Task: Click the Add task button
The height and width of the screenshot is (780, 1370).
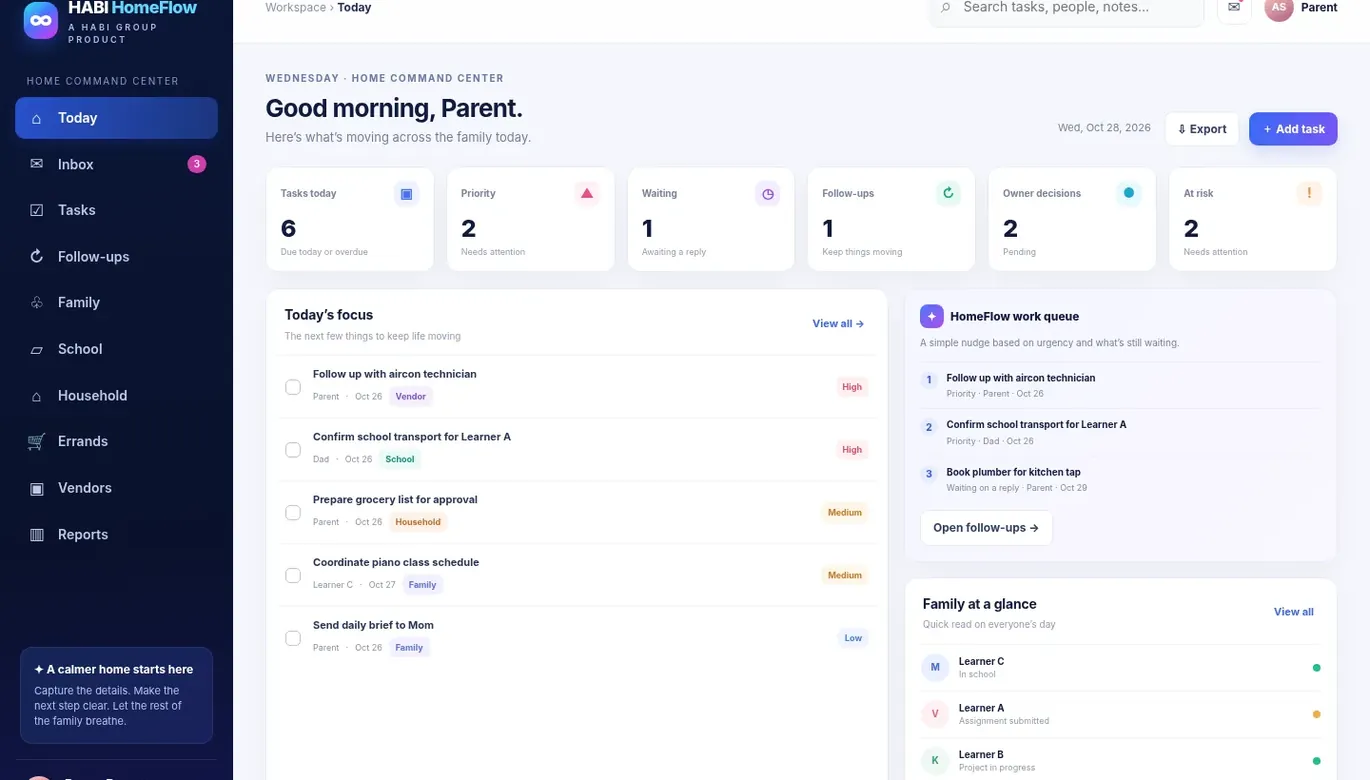Action: [x=1293, y=129]
